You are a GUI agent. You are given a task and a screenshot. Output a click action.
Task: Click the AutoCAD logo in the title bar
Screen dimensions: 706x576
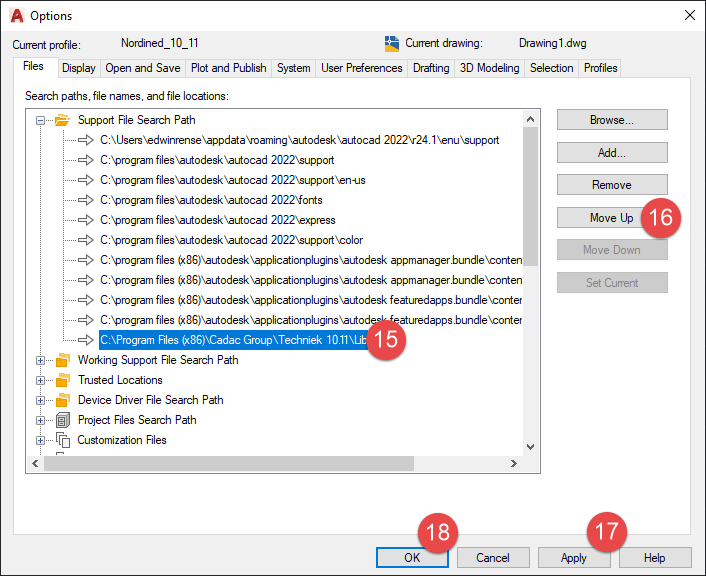[x=17, y=16]
